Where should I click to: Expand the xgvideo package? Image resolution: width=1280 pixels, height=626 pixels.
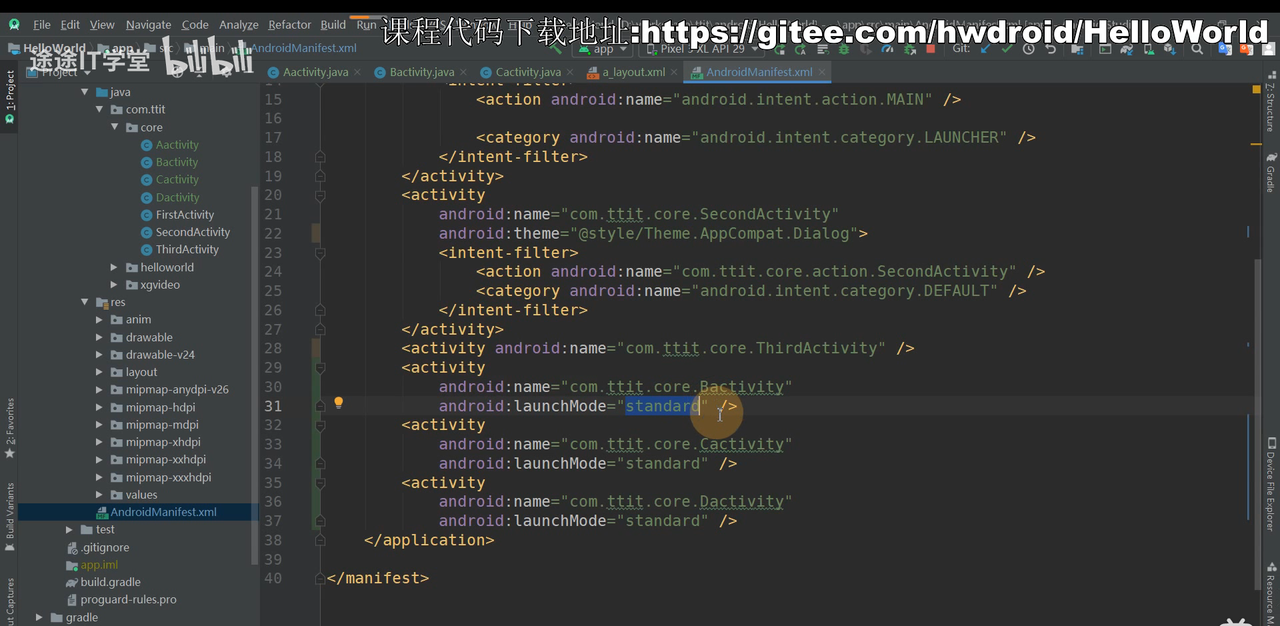(115, 285)
